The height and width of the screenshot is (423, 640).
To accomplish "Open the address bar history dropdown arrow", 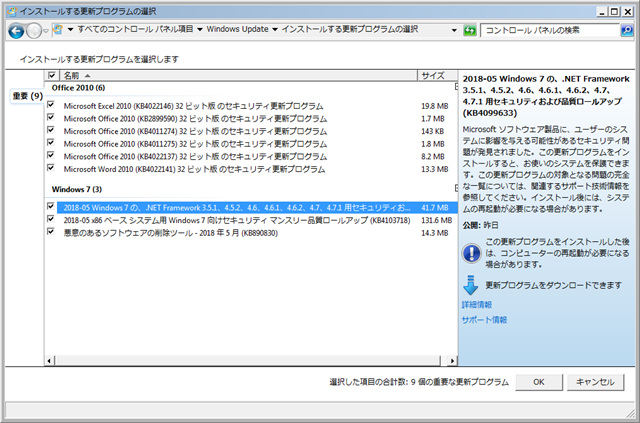I will coord(454,30).
